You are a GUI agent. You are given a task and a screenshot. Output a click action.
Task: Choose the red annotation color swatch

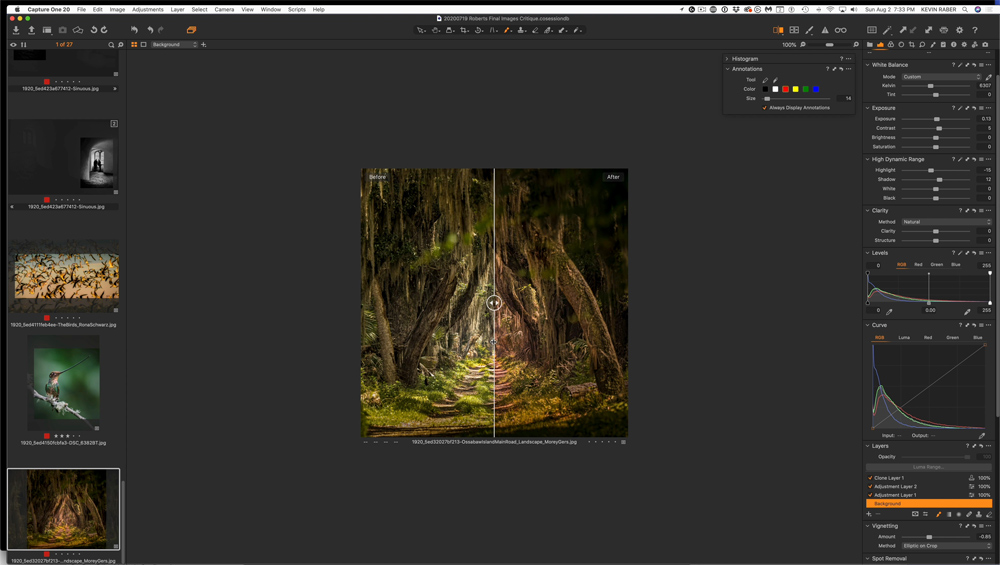click(785, 89)
